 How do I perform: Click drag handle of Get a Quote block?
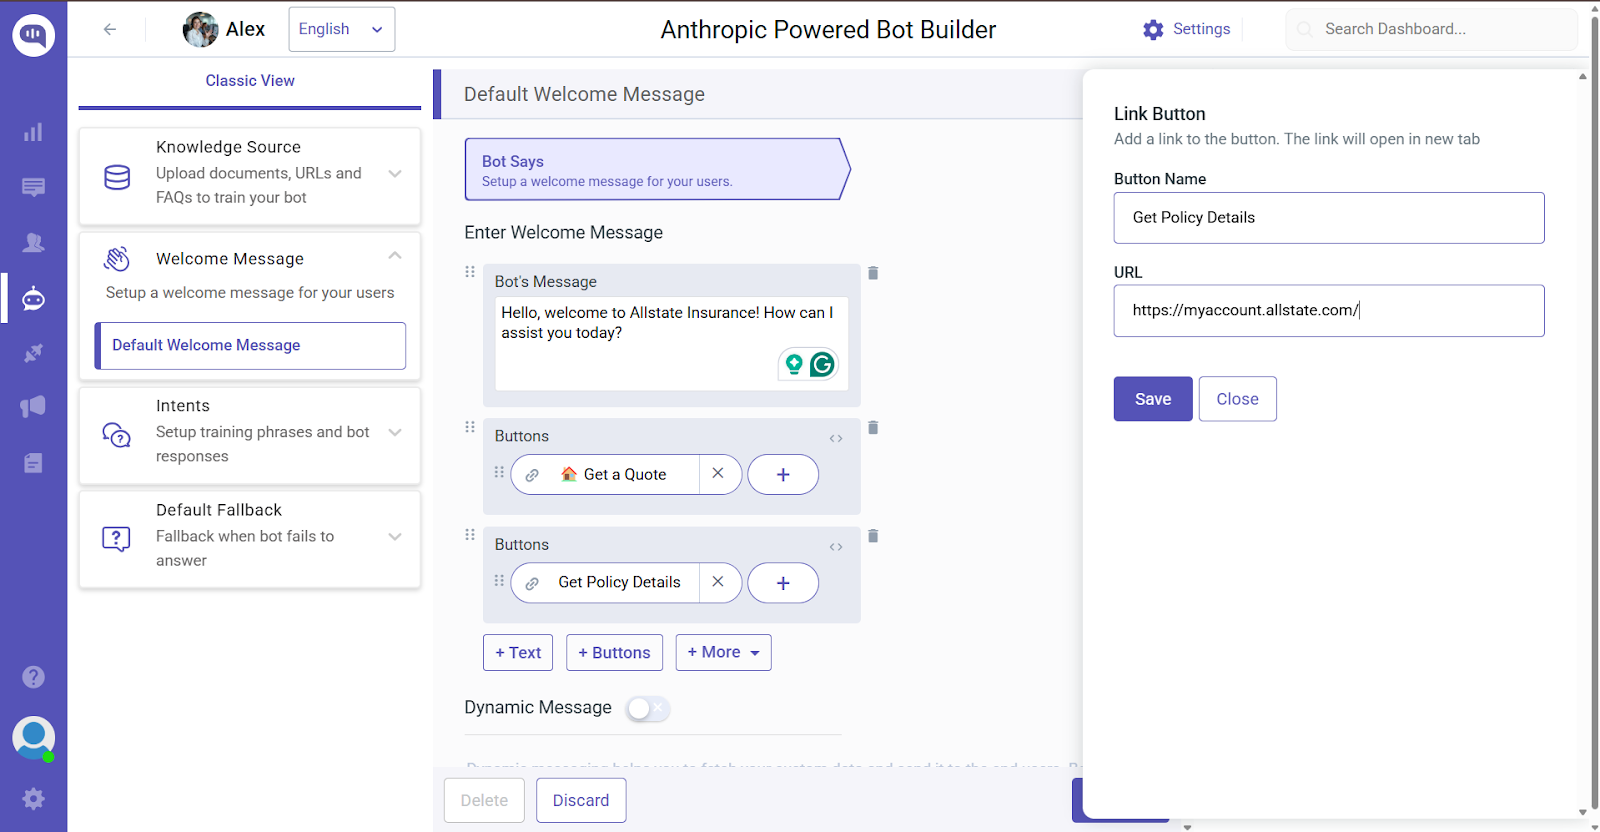470,427
